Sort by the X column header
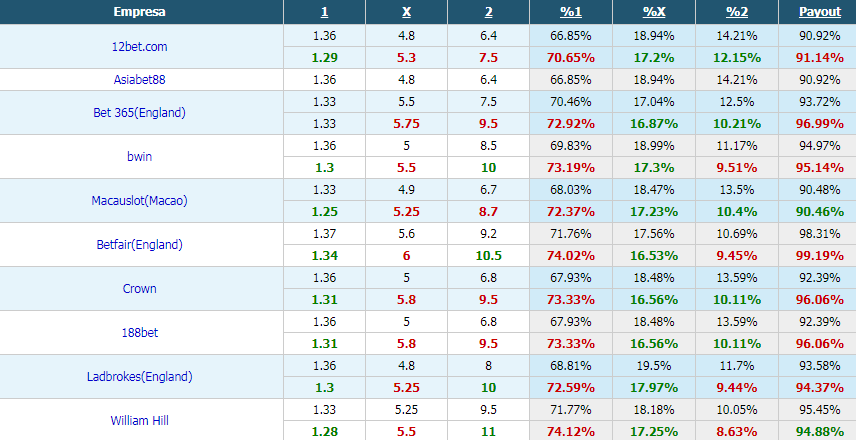The width and height of the screenshot is (856, 440). click(407, 12)
